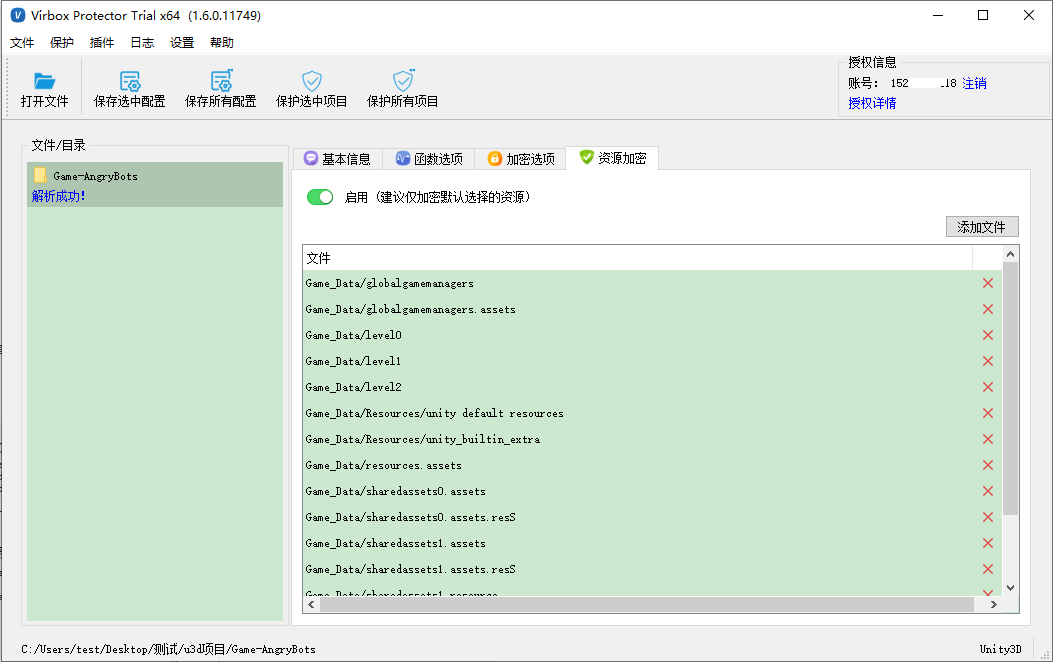1053x662 pixels.
Task: Click the file list scroll up arrow
Action: (x=1010, y=254)
